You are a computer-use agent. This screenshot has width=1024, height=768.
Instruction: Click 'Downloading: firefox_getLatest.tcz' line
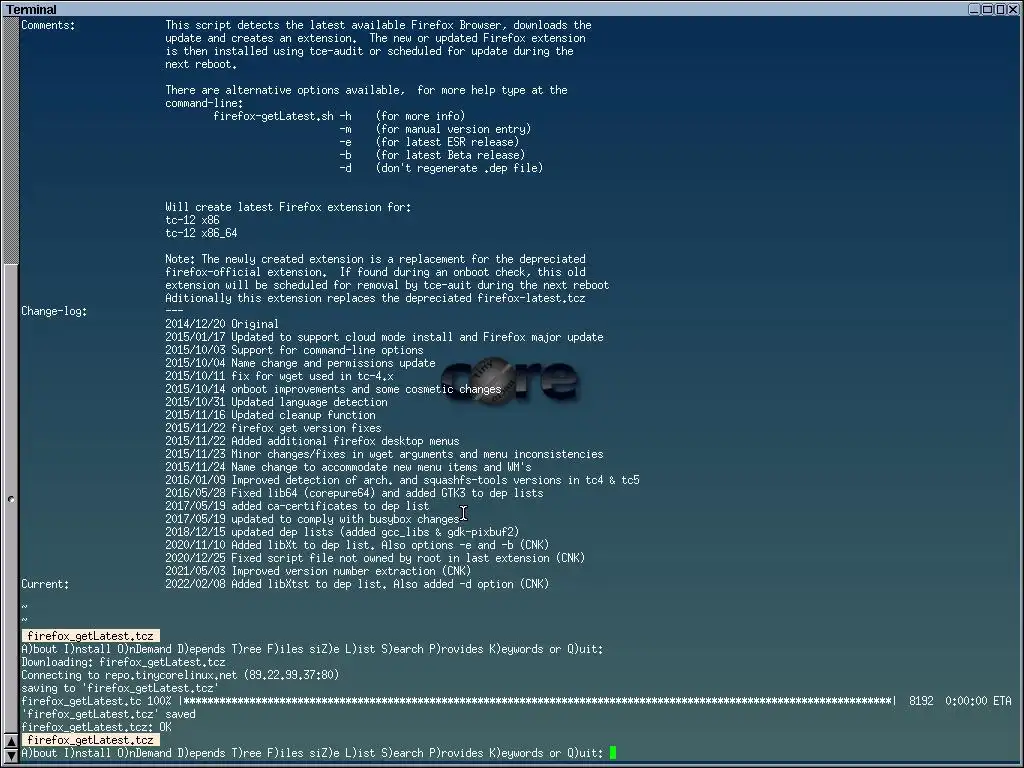tap(123, 662)
